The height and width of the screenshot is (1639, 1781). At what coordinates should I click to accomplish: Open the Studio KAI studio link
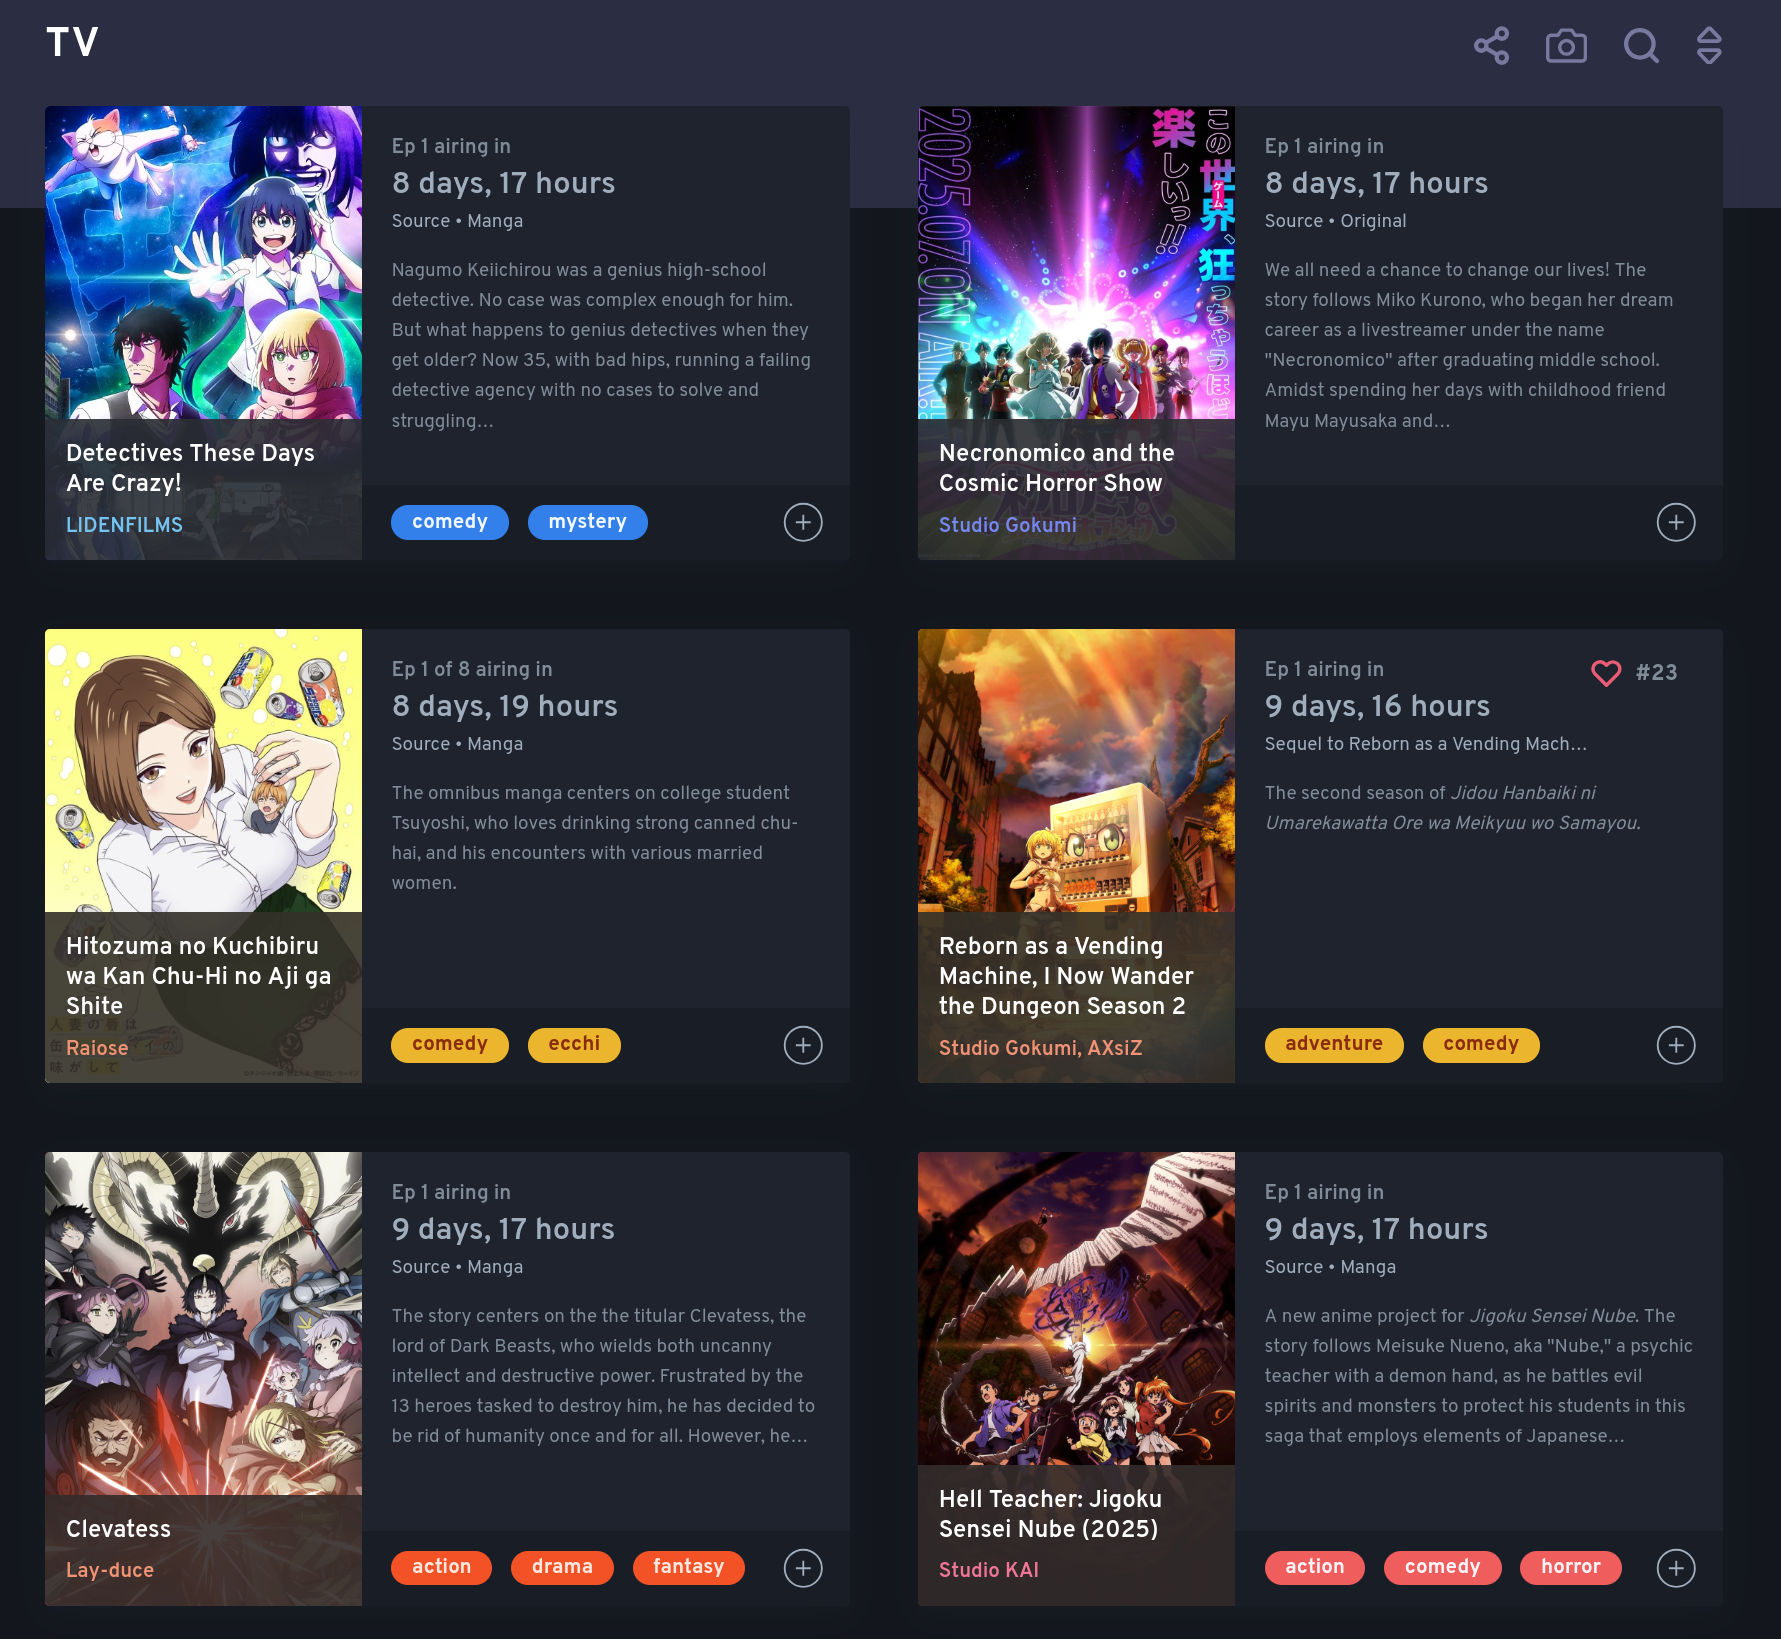pos(989,1570)
